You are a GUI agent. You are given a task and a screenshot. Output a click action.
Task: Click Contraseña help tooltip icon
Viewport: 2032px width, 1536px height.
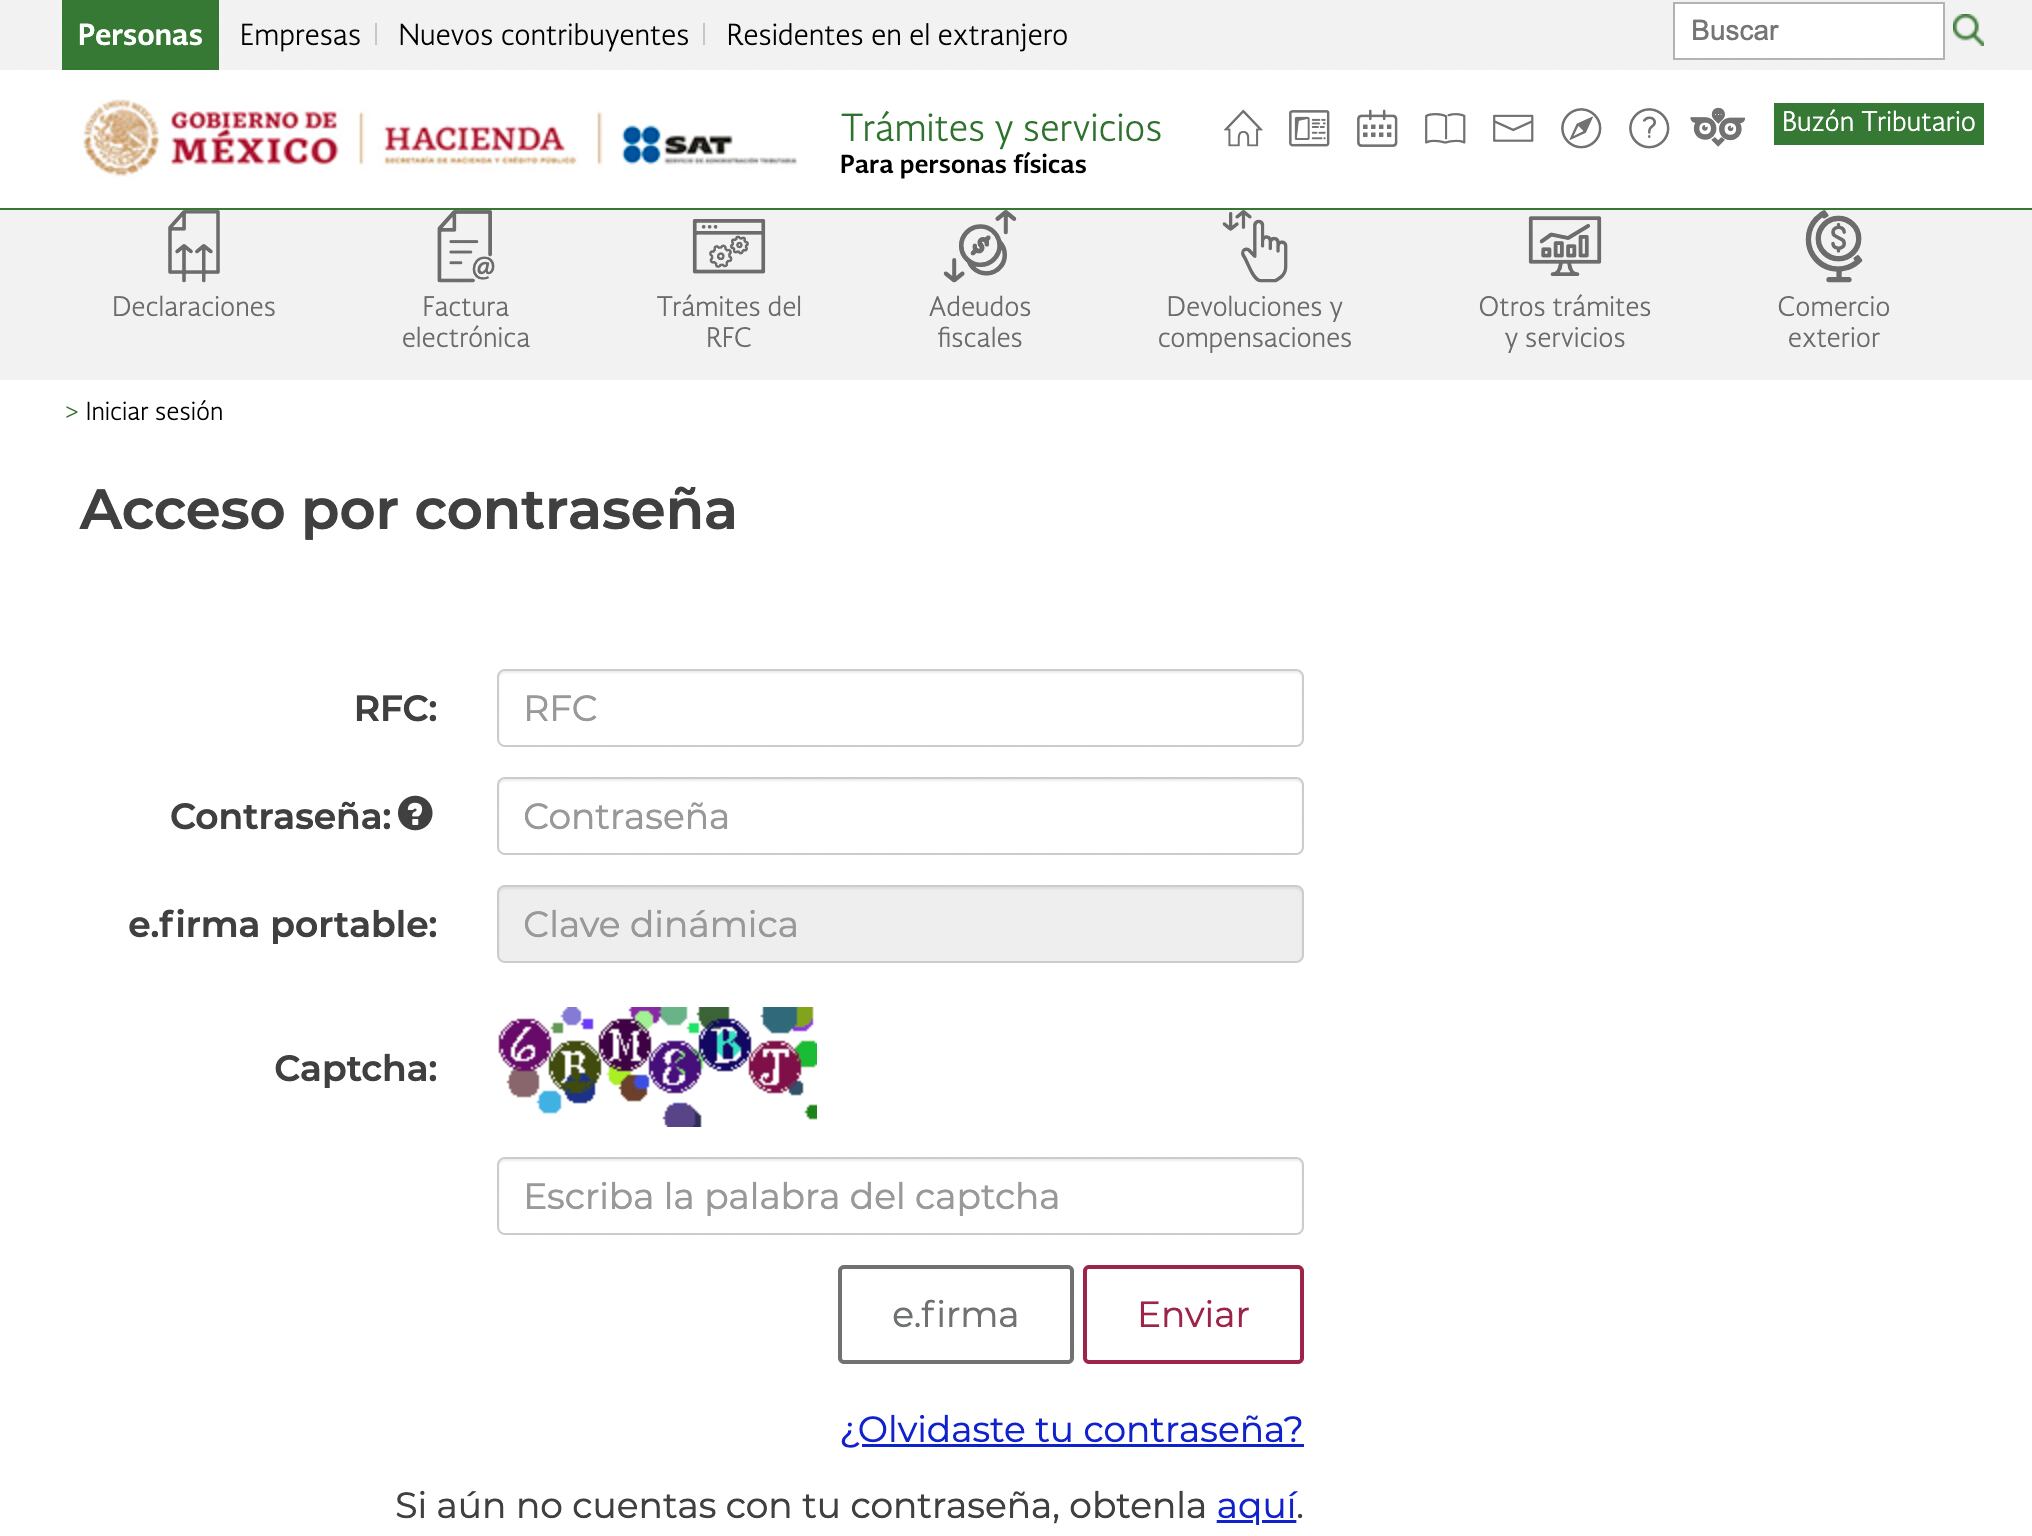415,814
